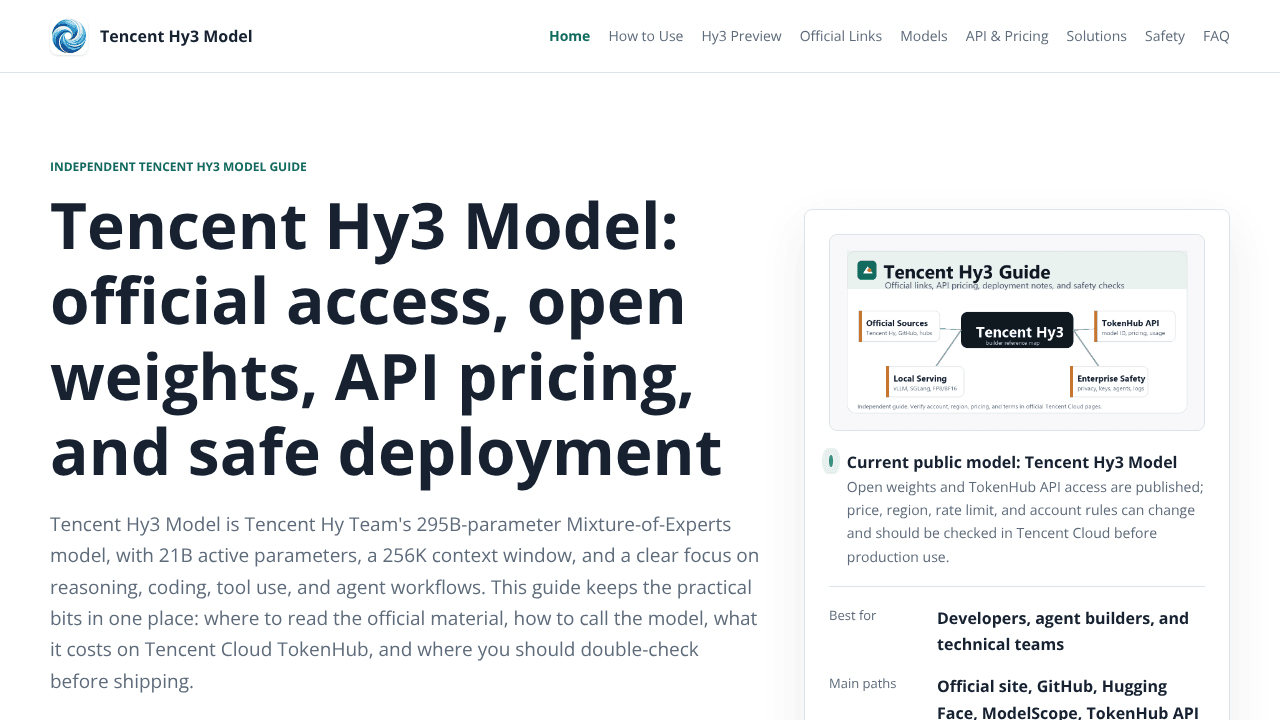
Task: Go to Solutions in the header
Action: coord(1096,36)
